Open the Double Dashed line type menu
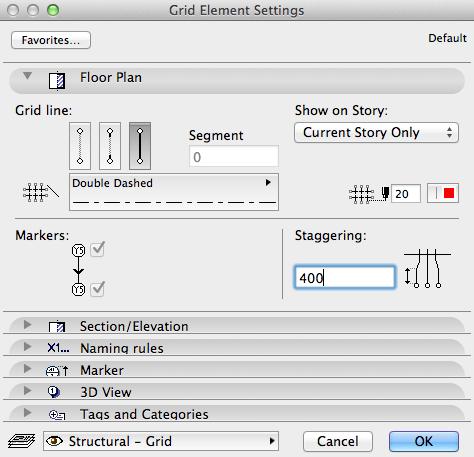474x457 pixels. click(x=174, y=192)
